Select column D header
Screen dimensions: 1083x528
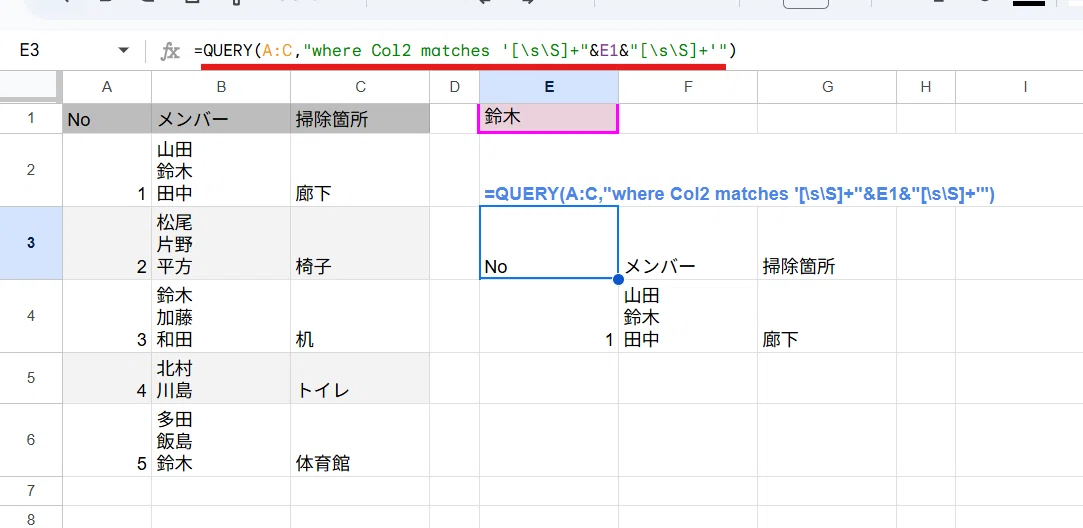[x=454, y=86]
